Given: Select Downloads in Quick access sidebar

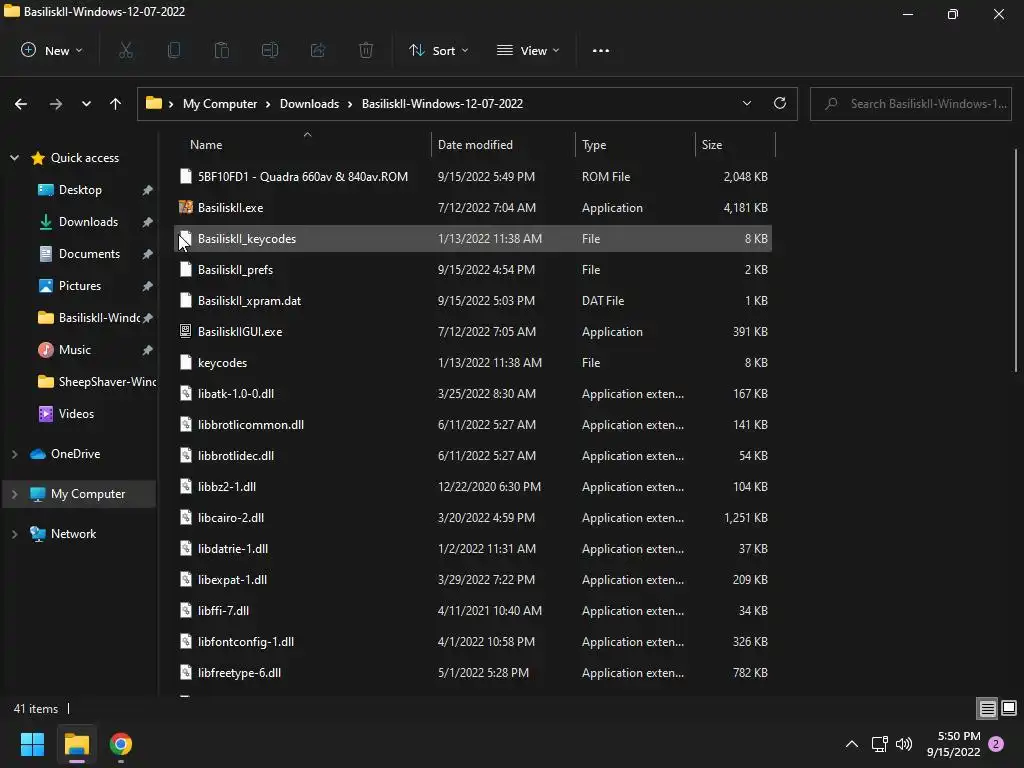Looking at the screenshot, I should click(88, 222).
